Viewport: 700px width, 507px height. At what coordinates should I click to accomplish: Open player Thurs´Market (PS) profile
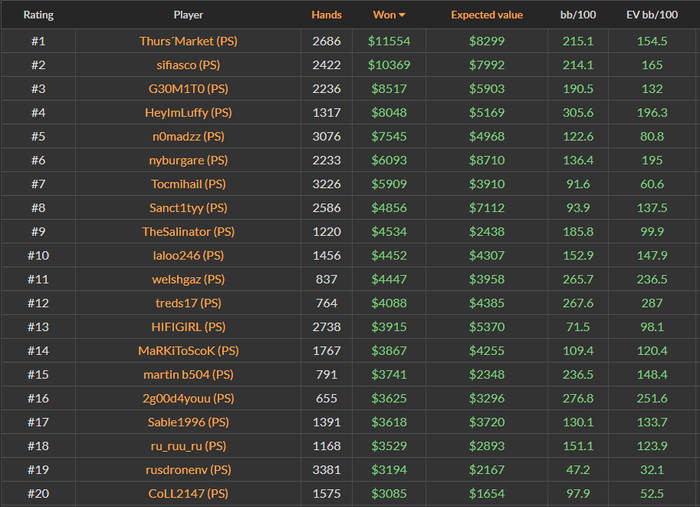pyautogui.click(x=188, y=41)
